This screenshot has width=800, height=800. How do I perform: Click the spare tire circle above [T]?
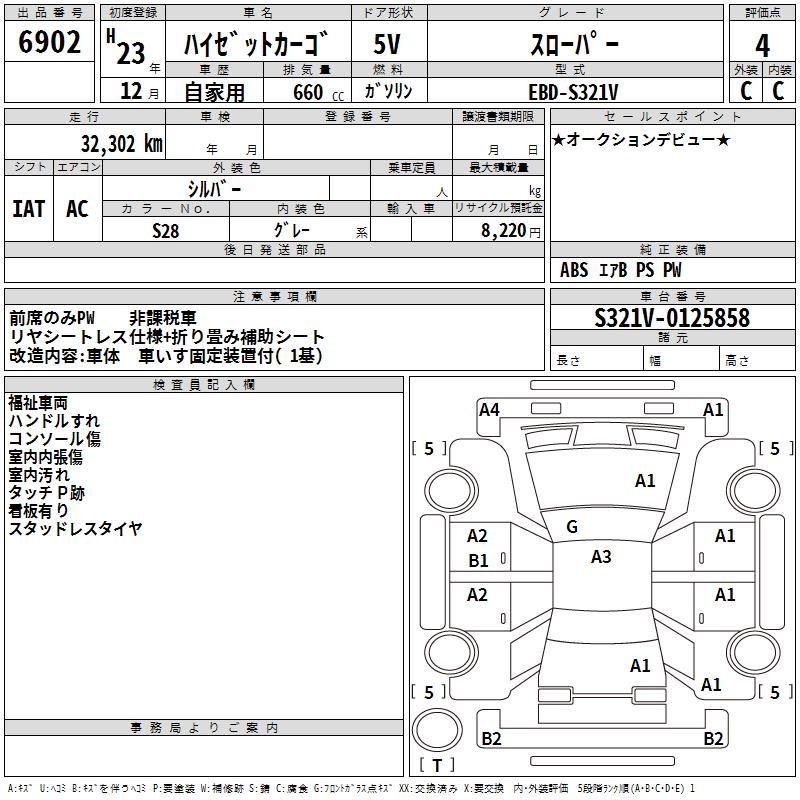[x=437, y=730]
